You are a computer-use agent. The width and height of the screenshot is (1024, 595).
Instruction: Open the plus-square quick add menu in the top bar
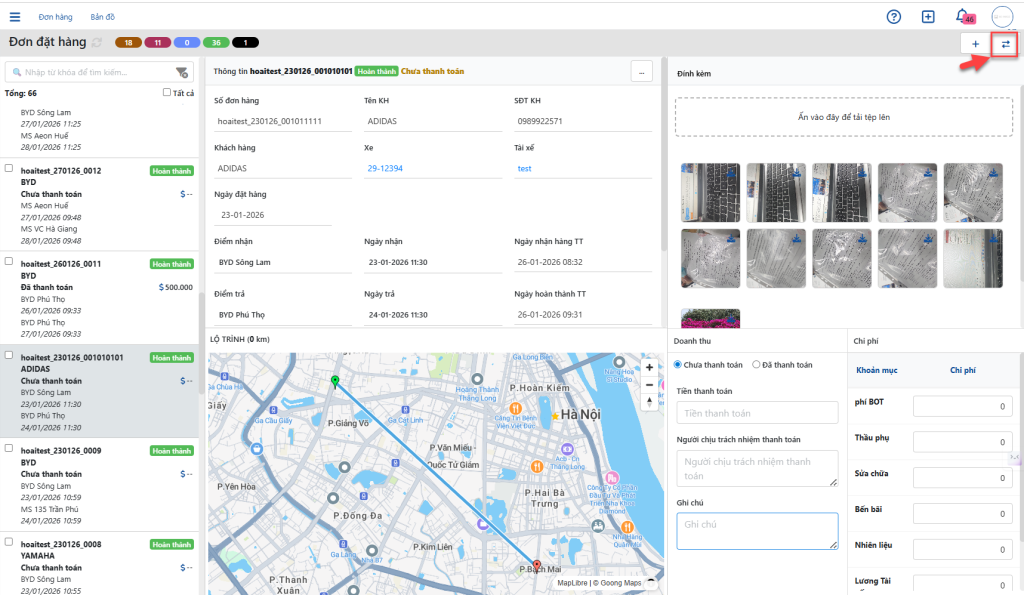928,17
